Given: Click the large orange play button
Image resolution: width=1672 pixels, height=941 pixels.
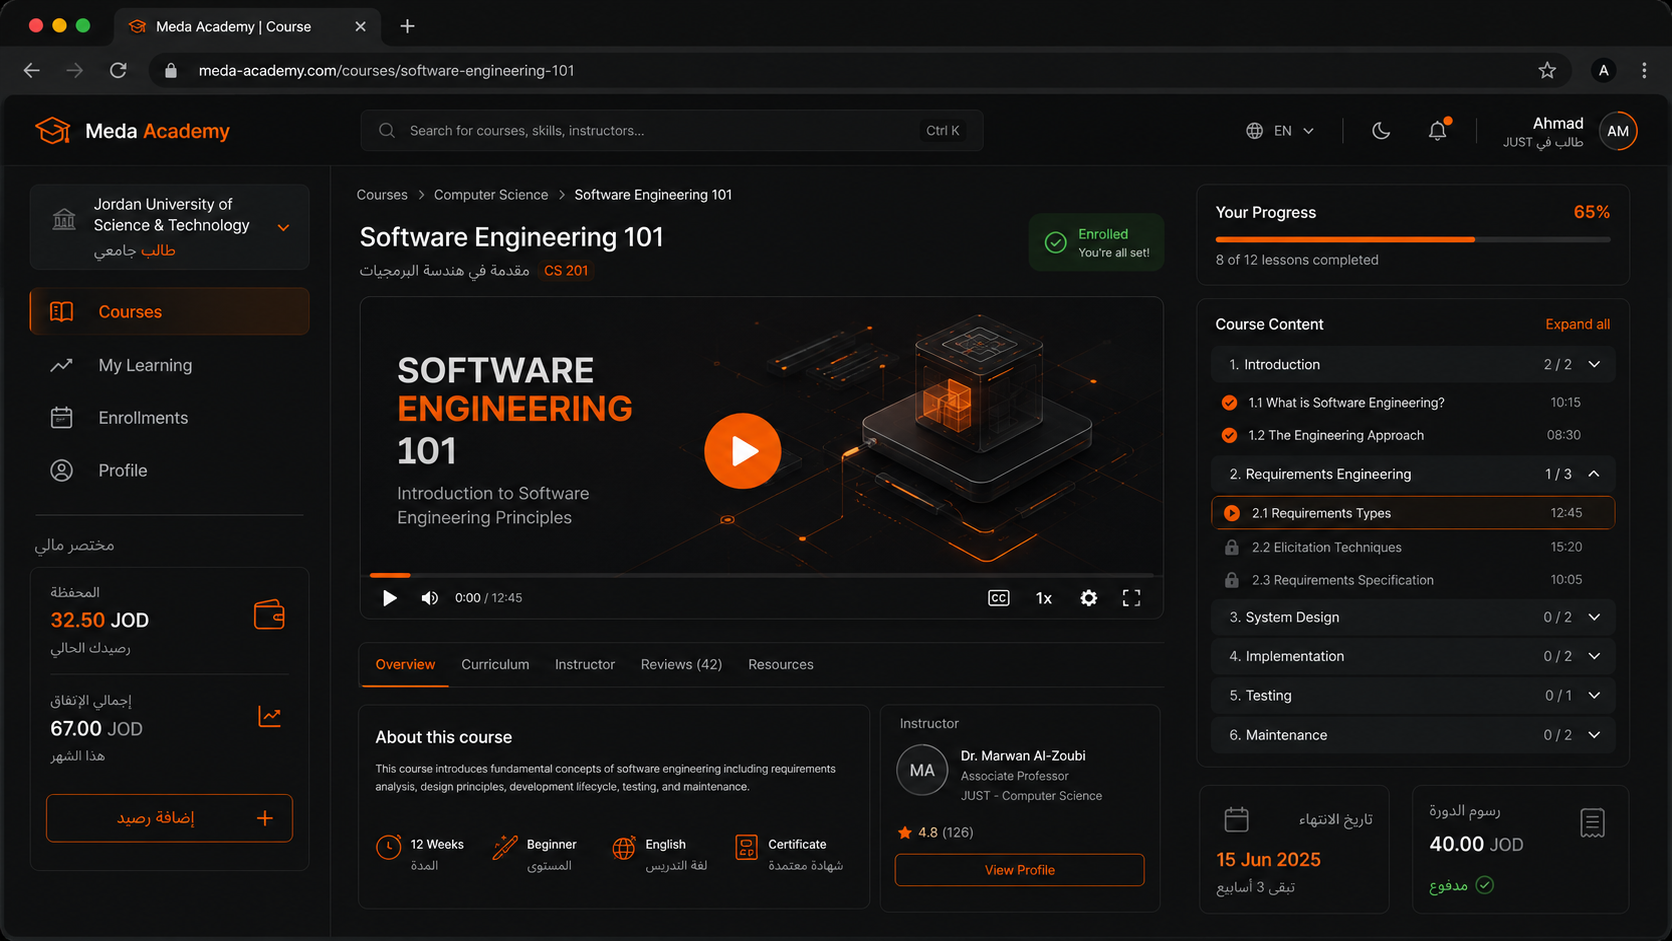Looking at the screenshot, I should 742,451.
